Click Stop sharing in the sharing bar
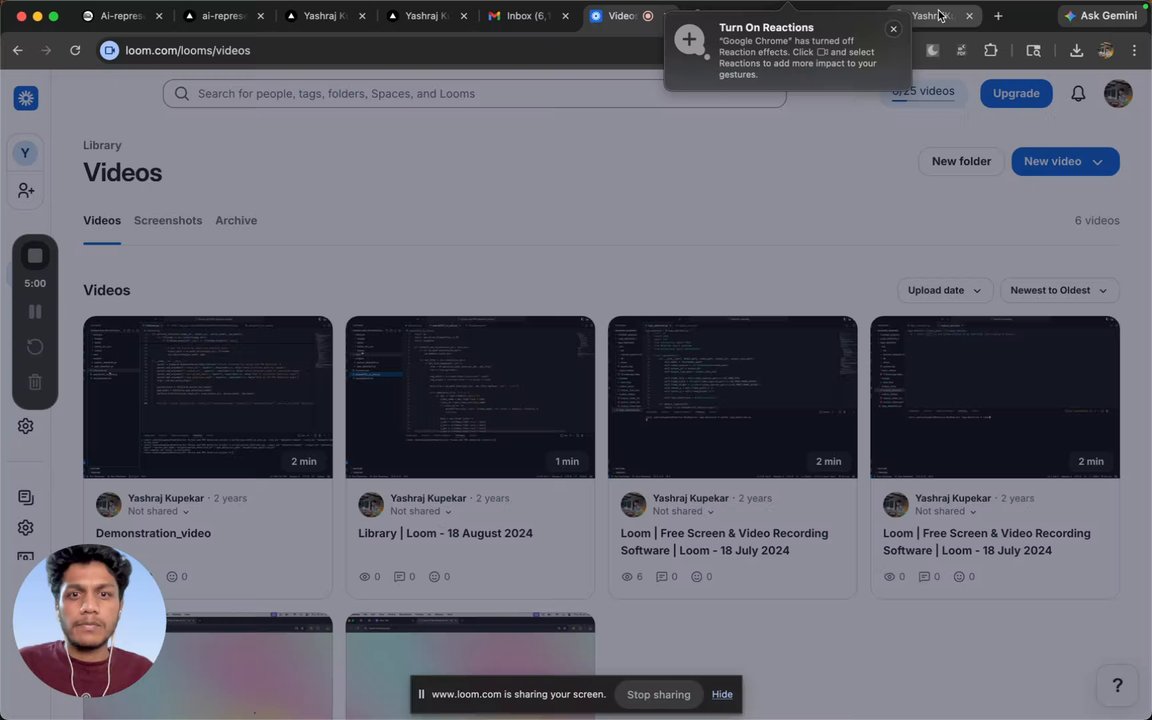 tap(658, 694)
